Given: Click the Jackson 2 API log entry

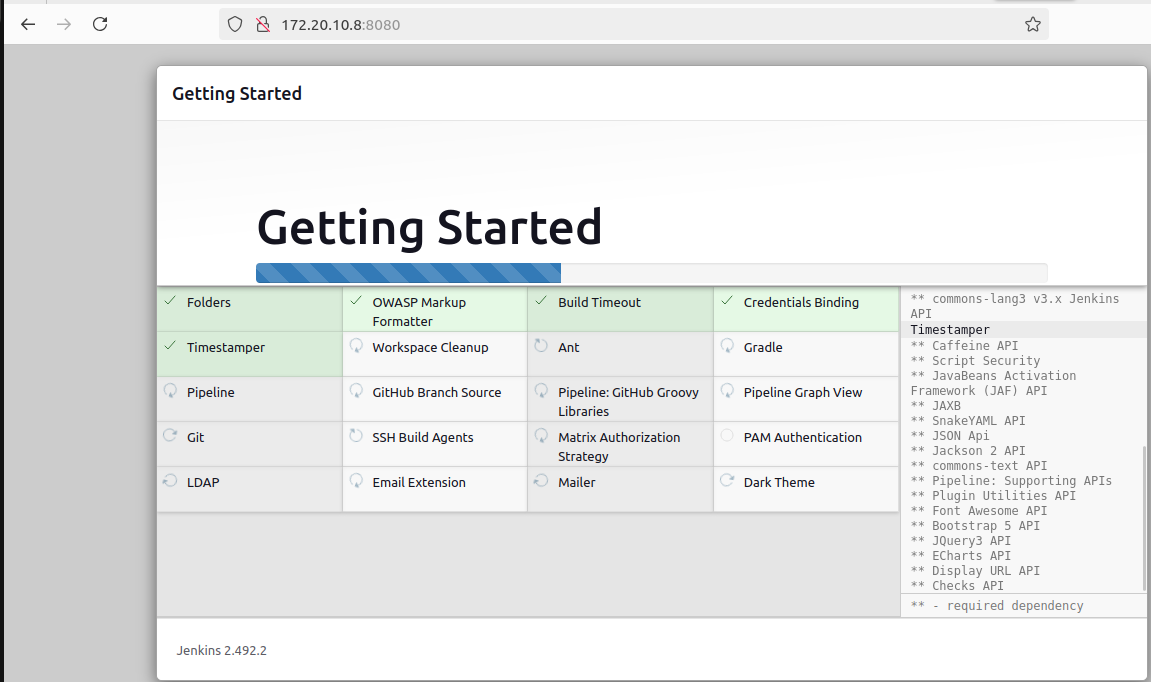Looking at the screenshot, I should (967, 451).
